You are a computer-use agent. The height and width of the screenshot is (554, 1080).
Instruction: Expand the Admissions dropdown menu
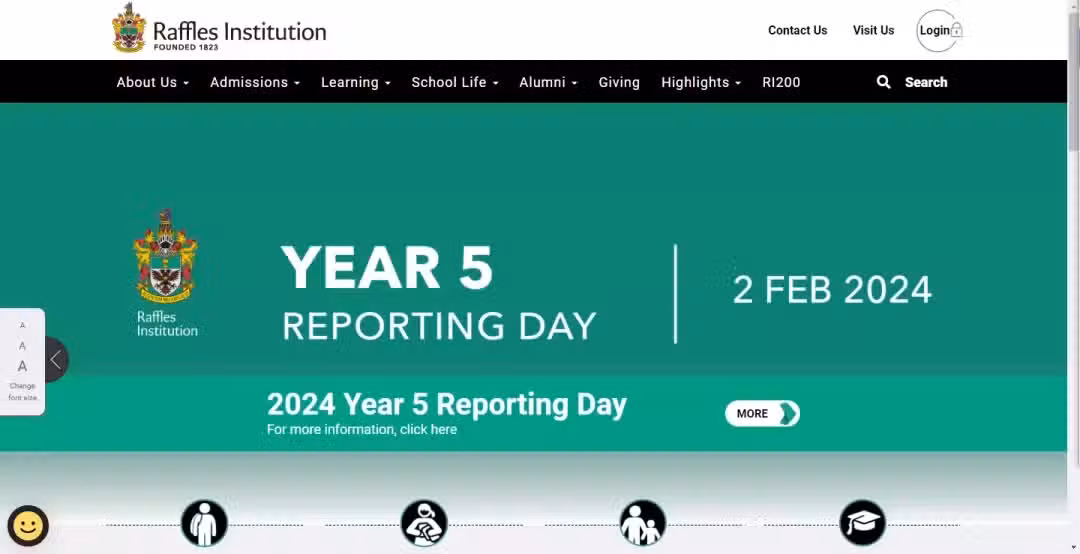(255, 82)
